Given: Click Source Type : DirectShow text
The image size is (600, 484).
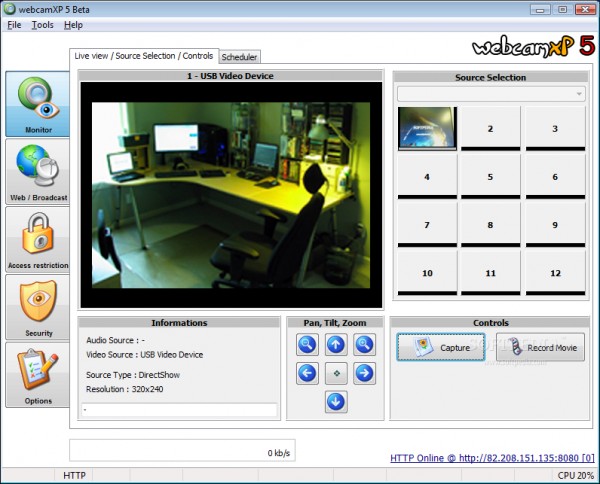Looking at the screenshot, I should (133, 375).
